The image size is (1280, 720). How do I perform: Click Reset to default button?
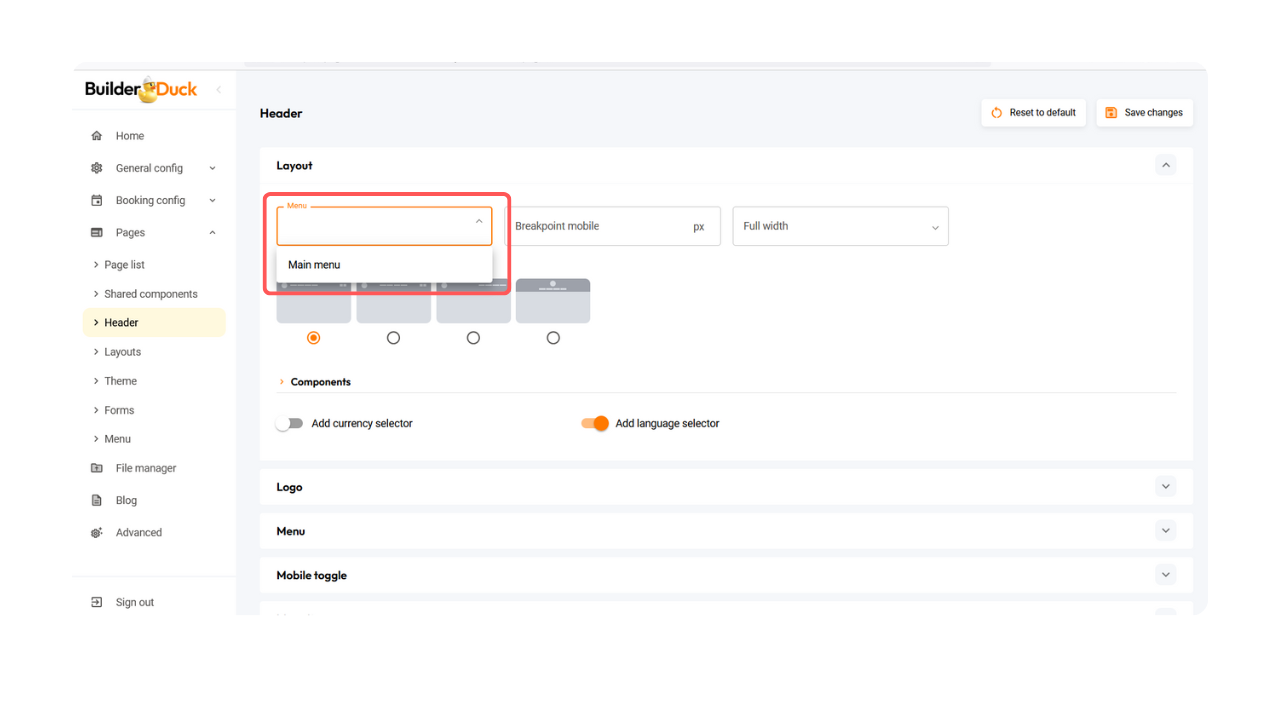[1033, 113]
